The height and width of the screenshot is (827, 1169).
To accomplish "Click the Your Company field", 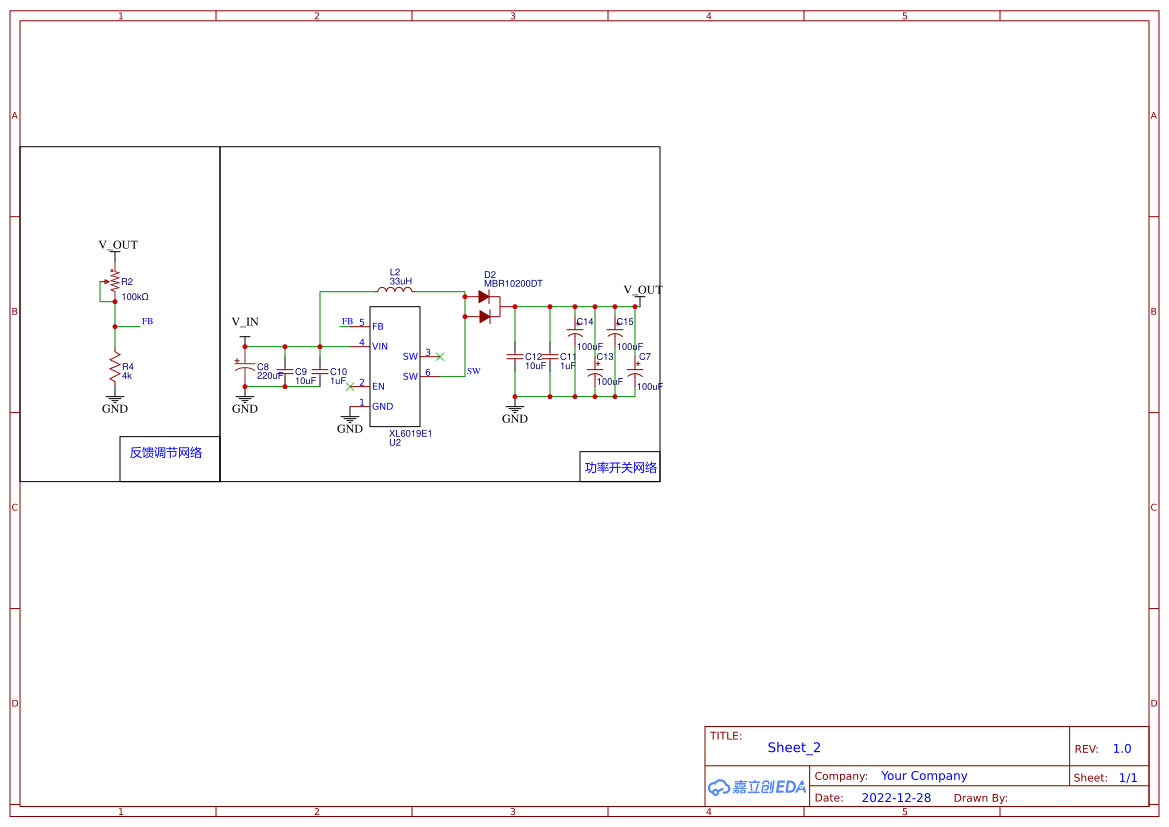I will (923, 776).
